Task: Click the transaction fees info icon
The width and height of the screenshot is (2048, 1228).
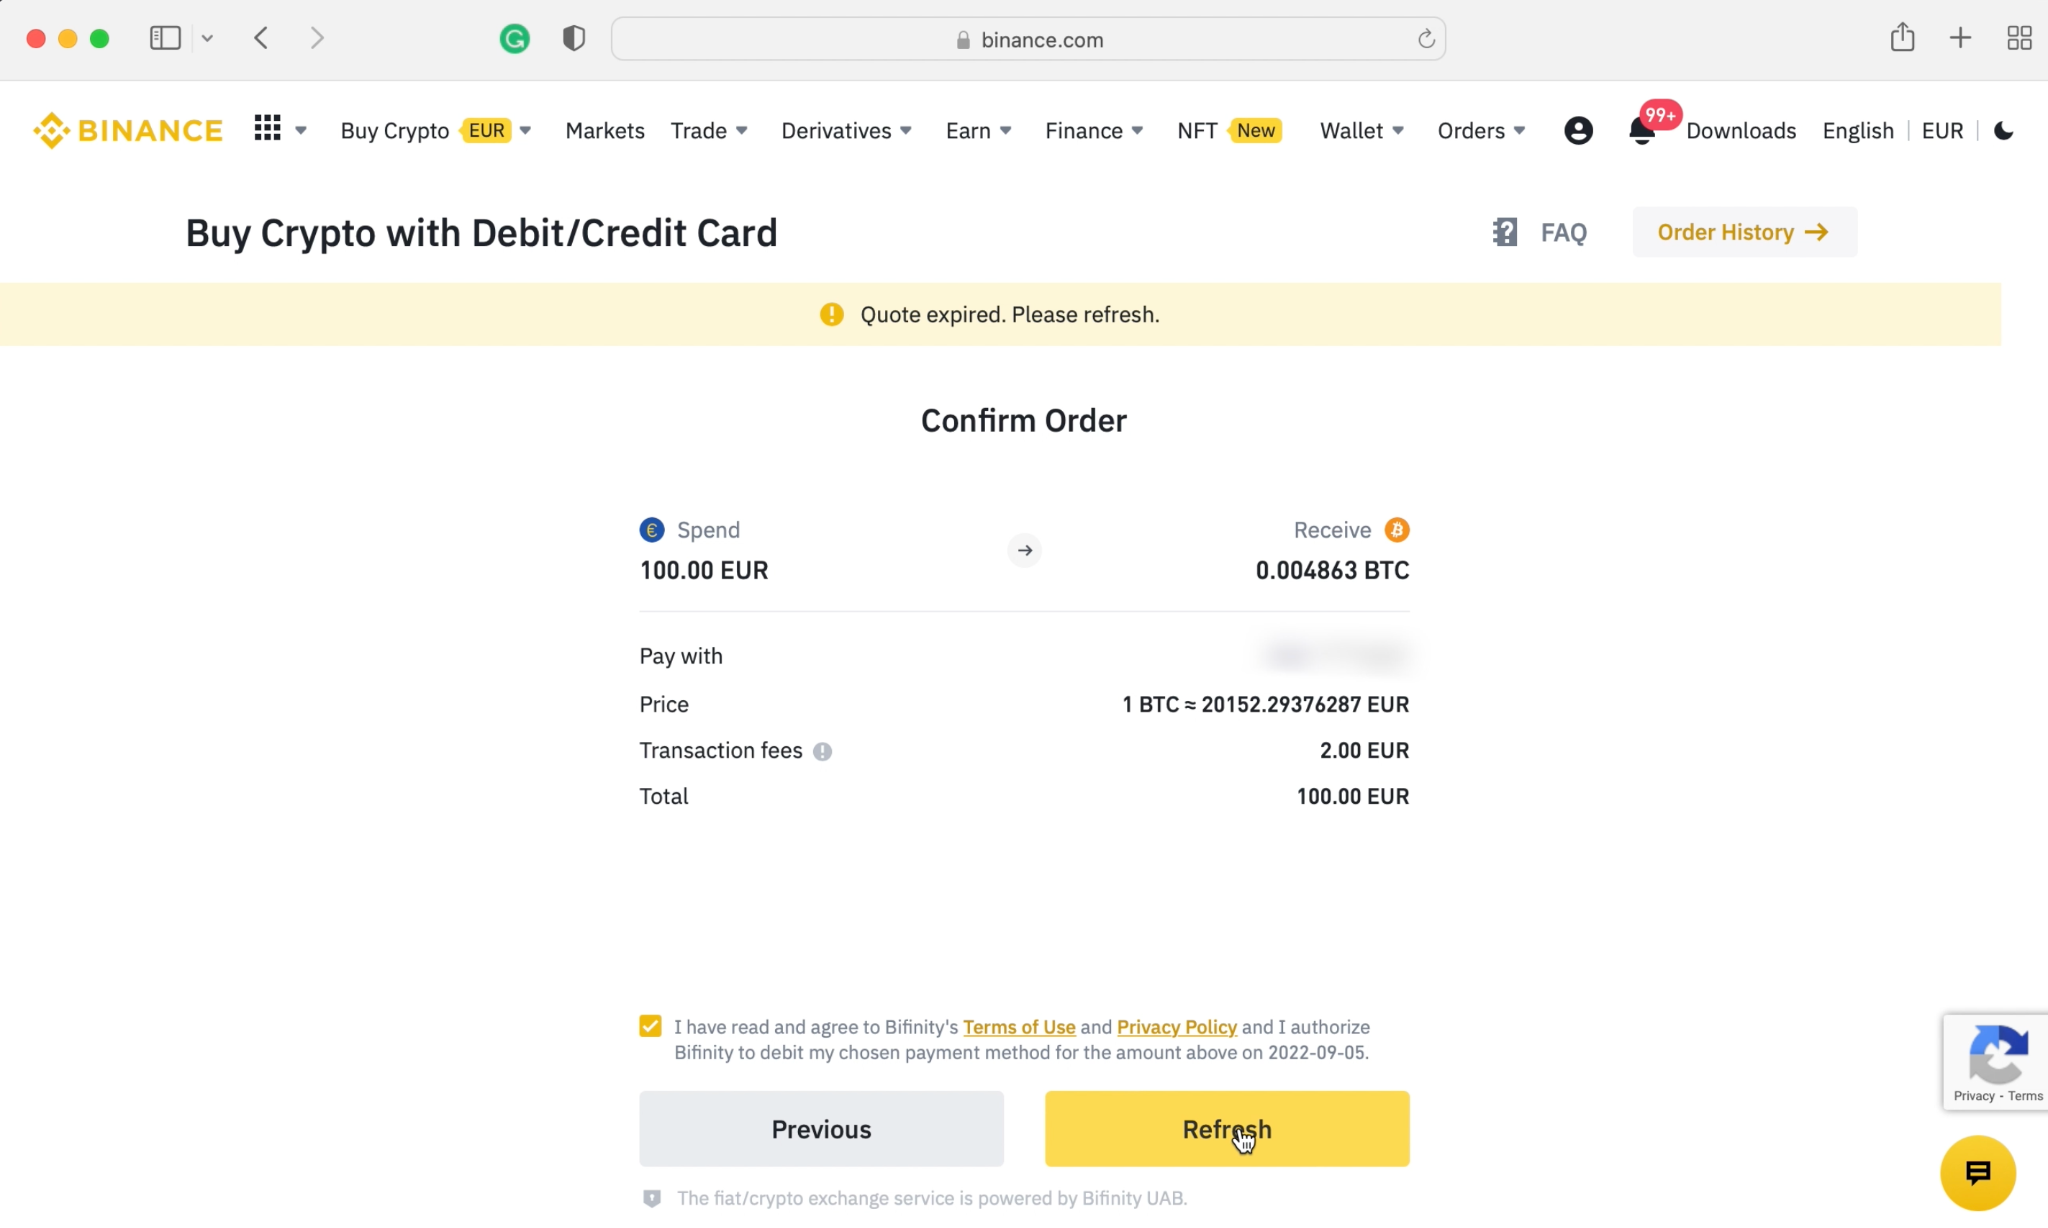Action: click(822, 751)
